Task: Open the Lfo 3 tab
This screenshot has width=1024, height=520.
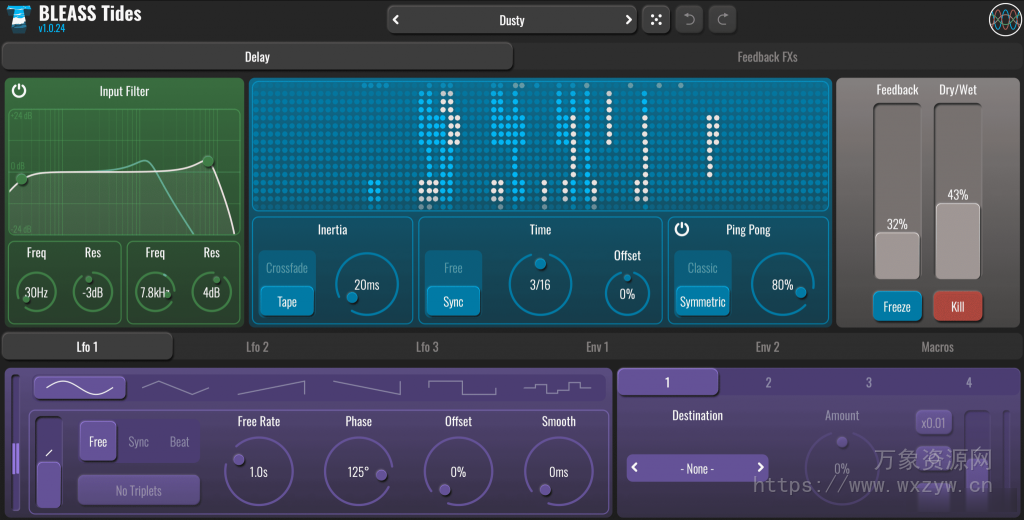Action: click(x=427, y=347)
